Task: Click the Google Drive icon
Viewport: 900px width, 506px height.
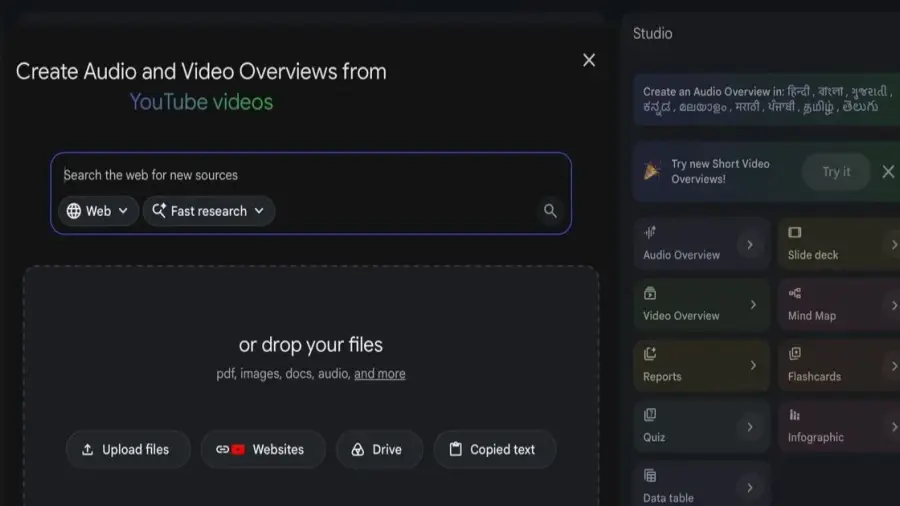Action: (358, 449)
